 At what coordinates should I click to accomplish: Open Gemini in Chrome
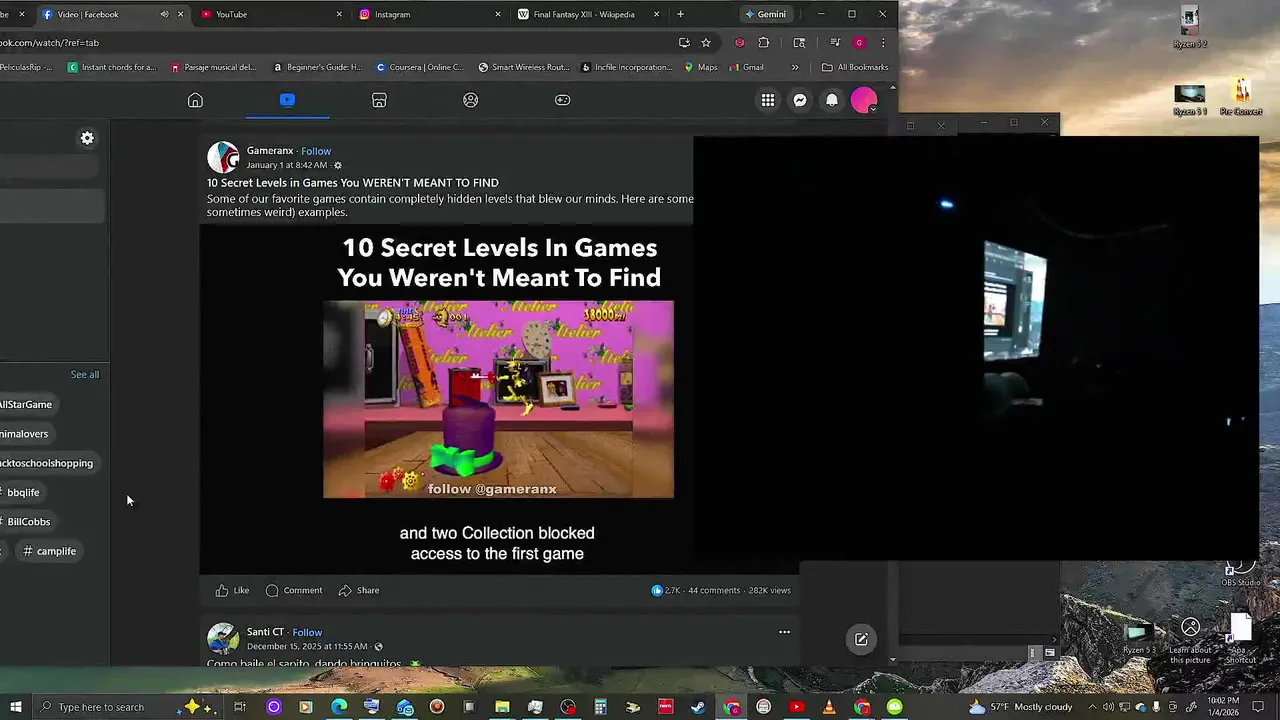[x=766, y=14]
